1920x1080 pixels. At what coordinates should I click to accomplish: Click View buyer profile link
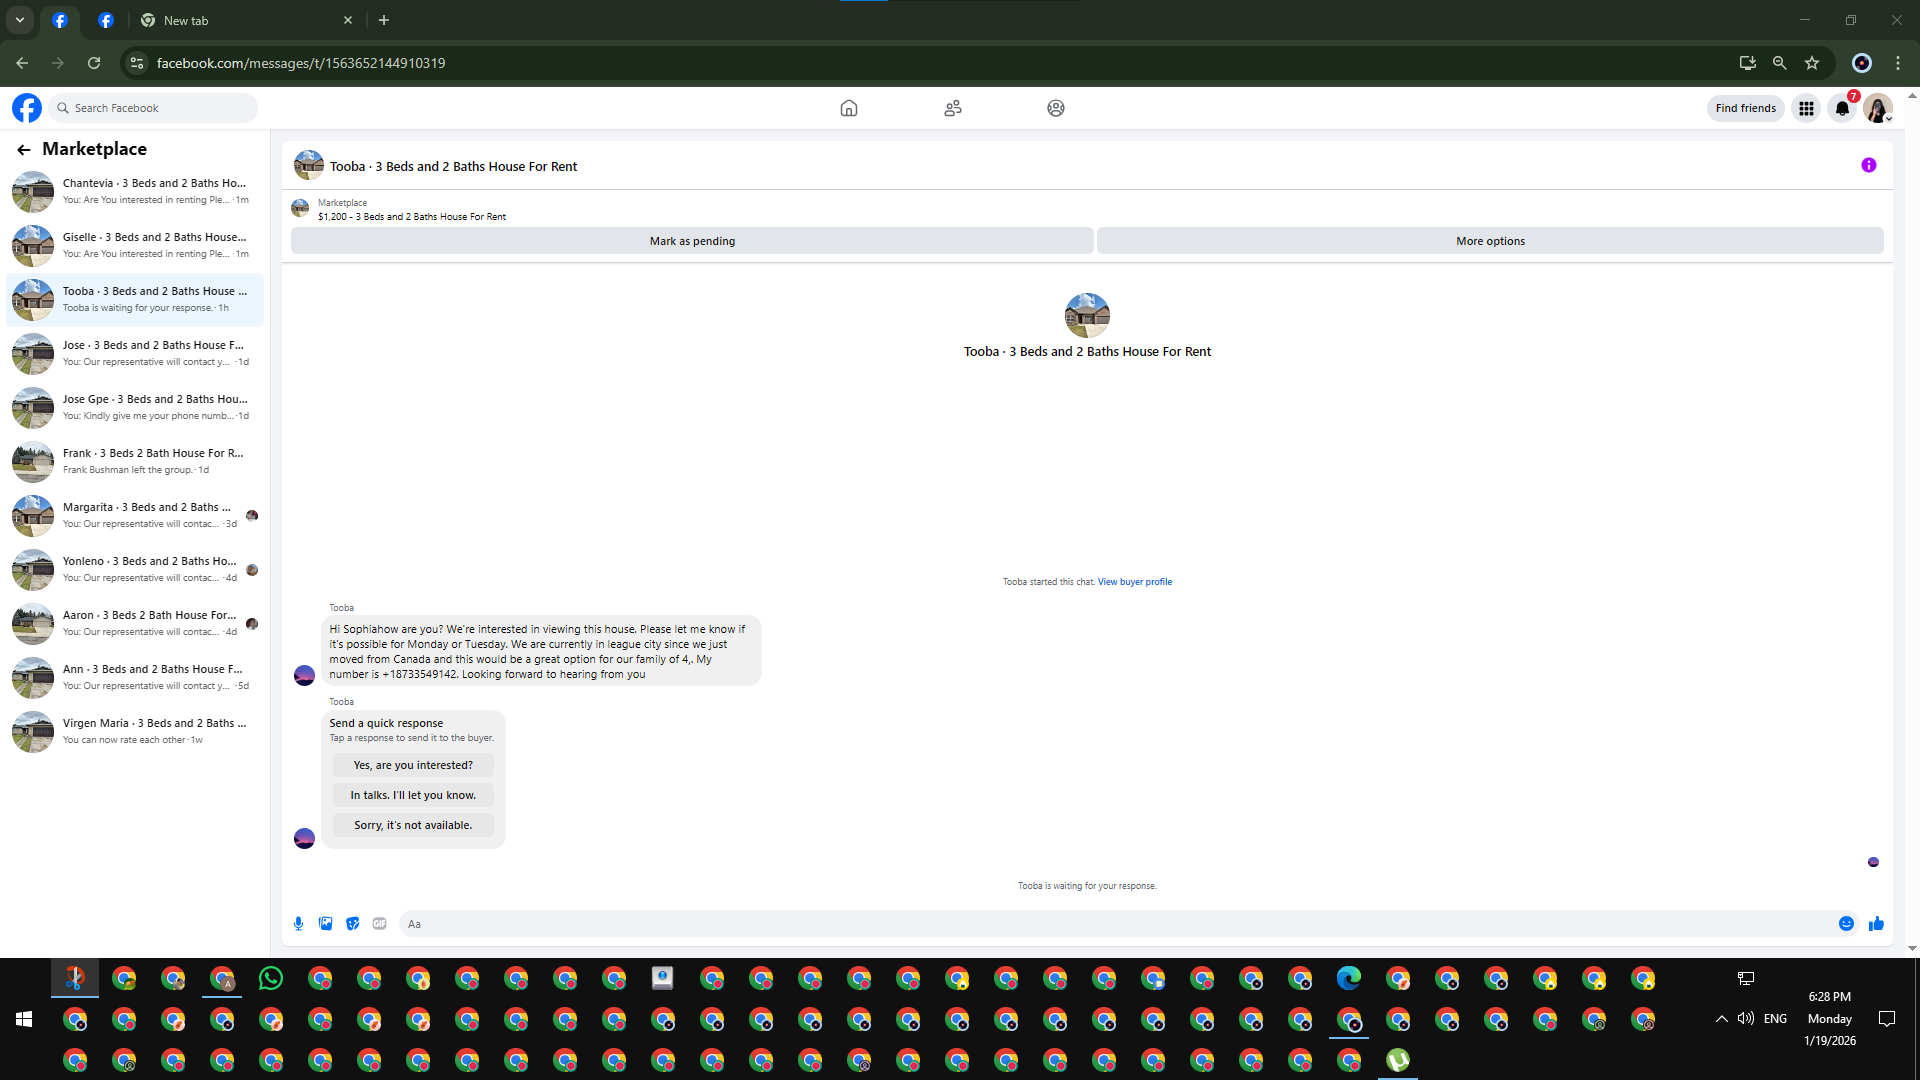pyautogui.click(x=1134, y=582)
